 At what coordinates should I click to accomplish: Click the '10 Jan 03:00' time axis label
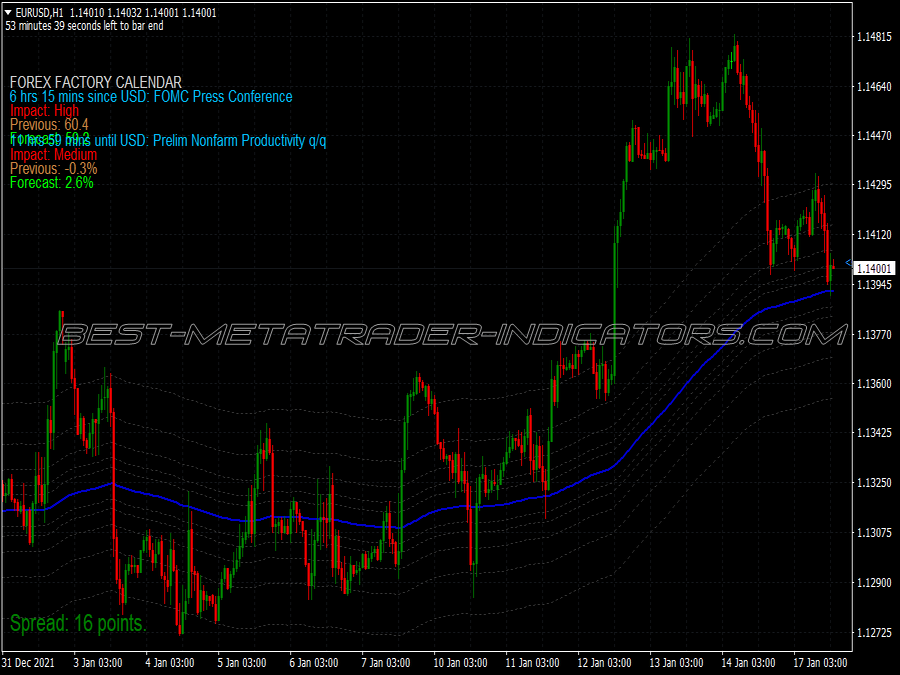click(x=460, y=662)
